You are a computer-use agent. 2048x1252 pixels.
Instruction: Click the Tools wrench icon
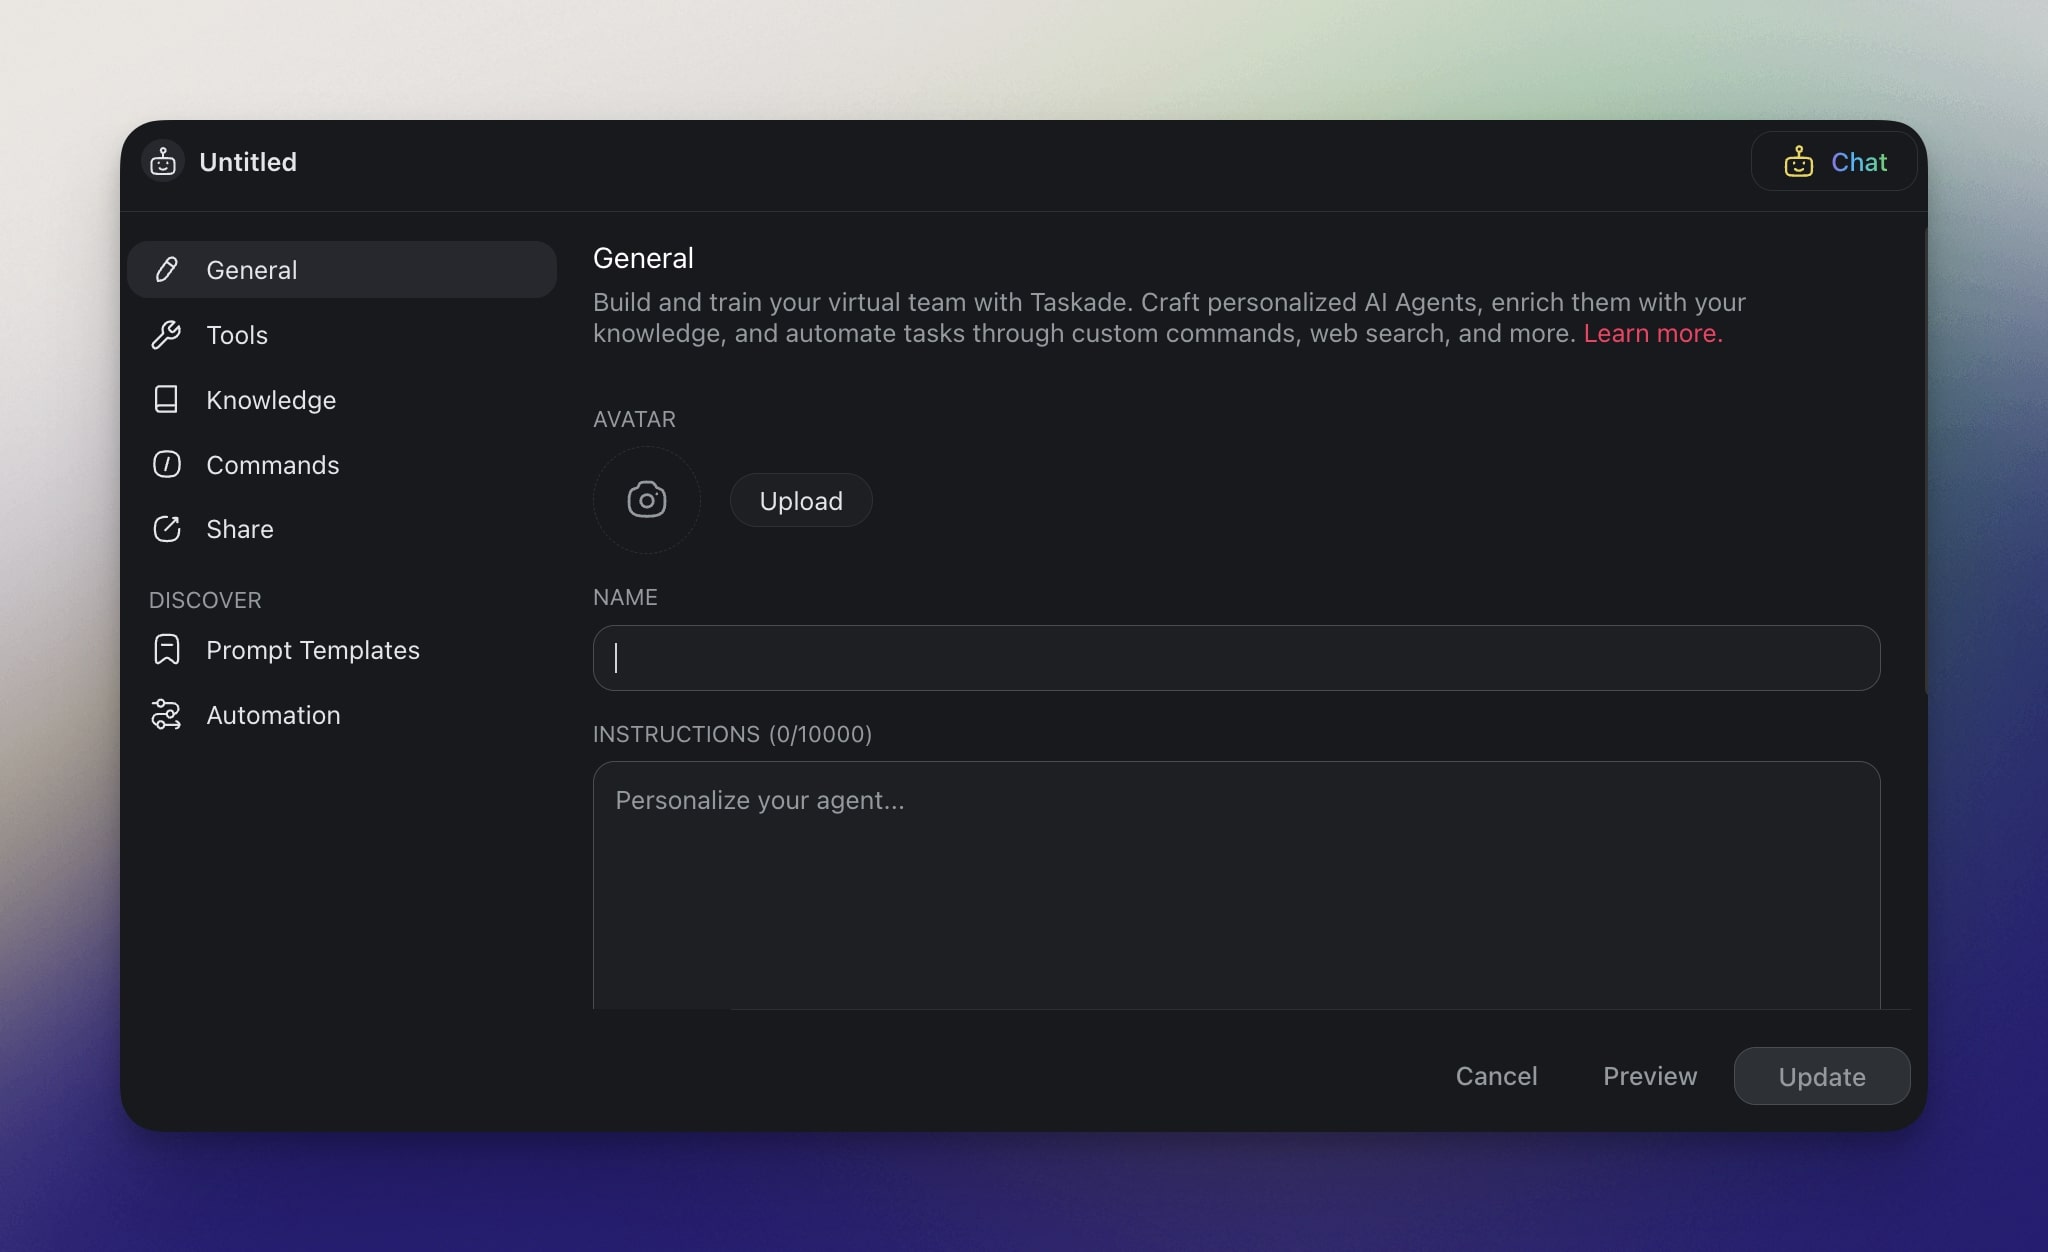coord(167,335)
